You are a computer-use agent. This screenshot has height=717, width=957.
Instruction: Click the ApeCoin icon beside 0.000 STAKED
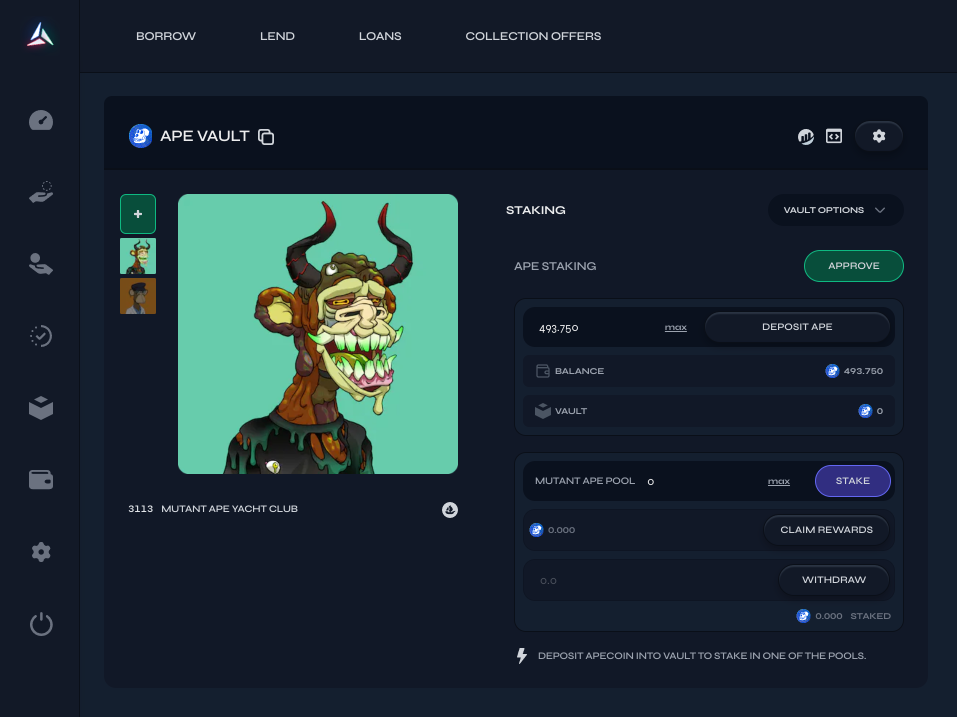click(803, 616)
